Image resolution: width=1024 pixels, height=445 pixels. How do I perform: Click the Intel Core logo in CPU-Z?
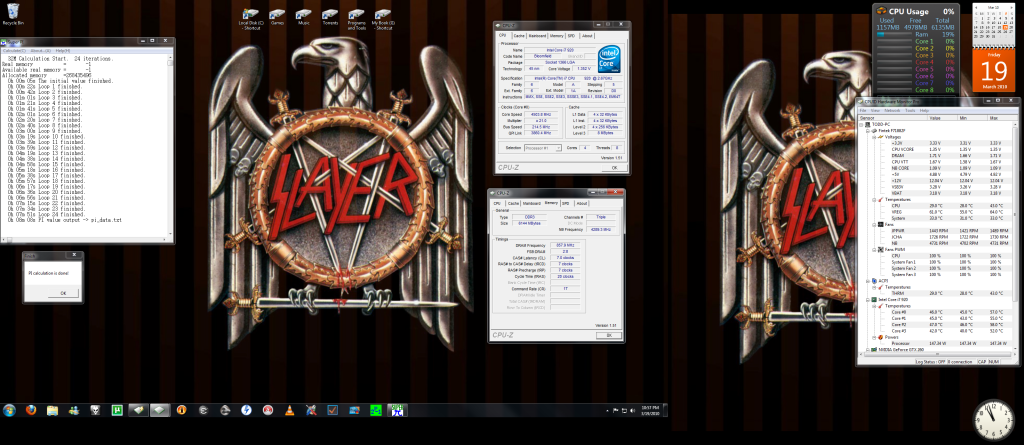pos(609,59)
